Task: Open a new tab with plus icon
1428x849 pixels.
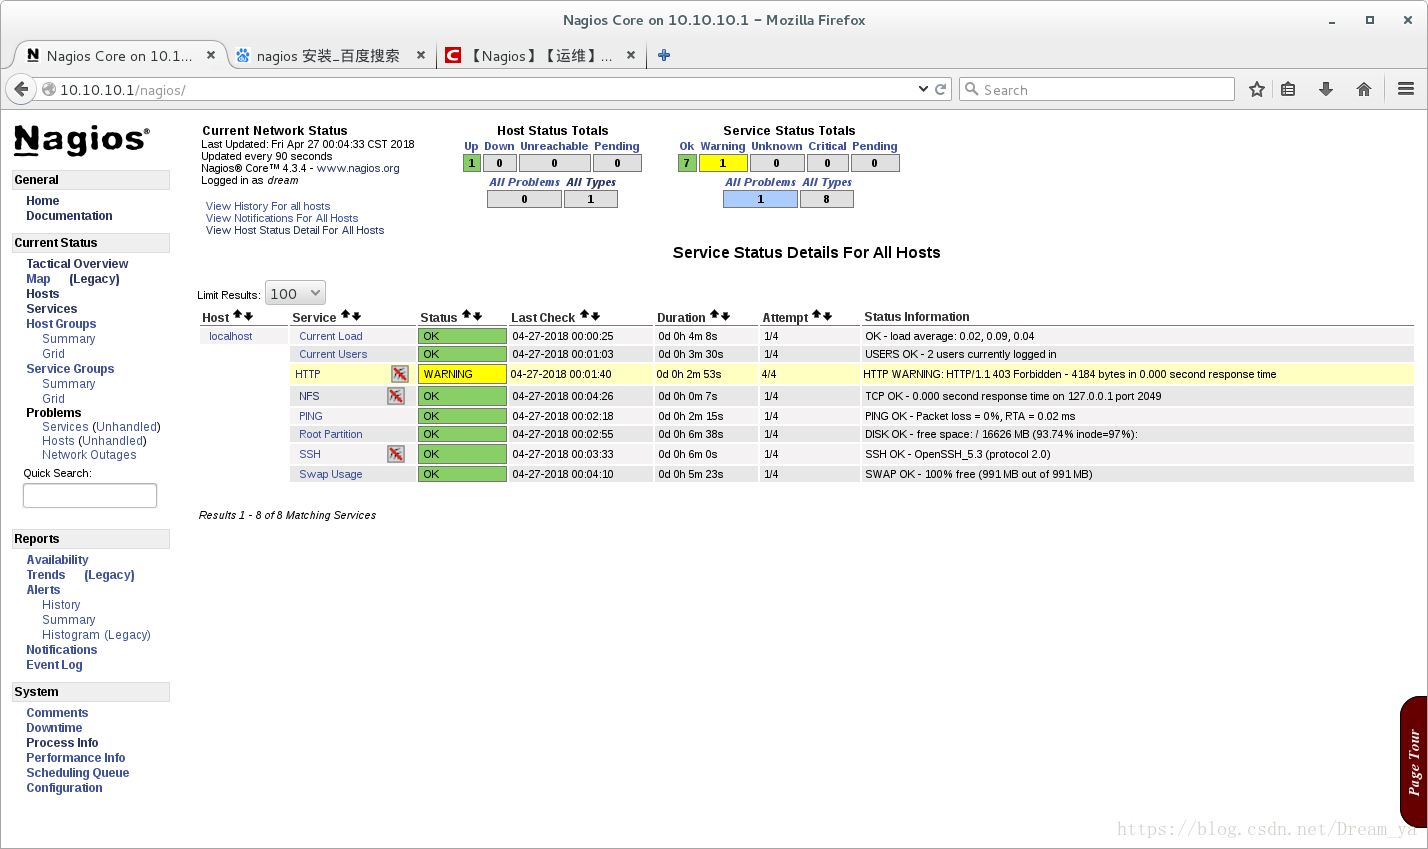Action: [663, 55]
